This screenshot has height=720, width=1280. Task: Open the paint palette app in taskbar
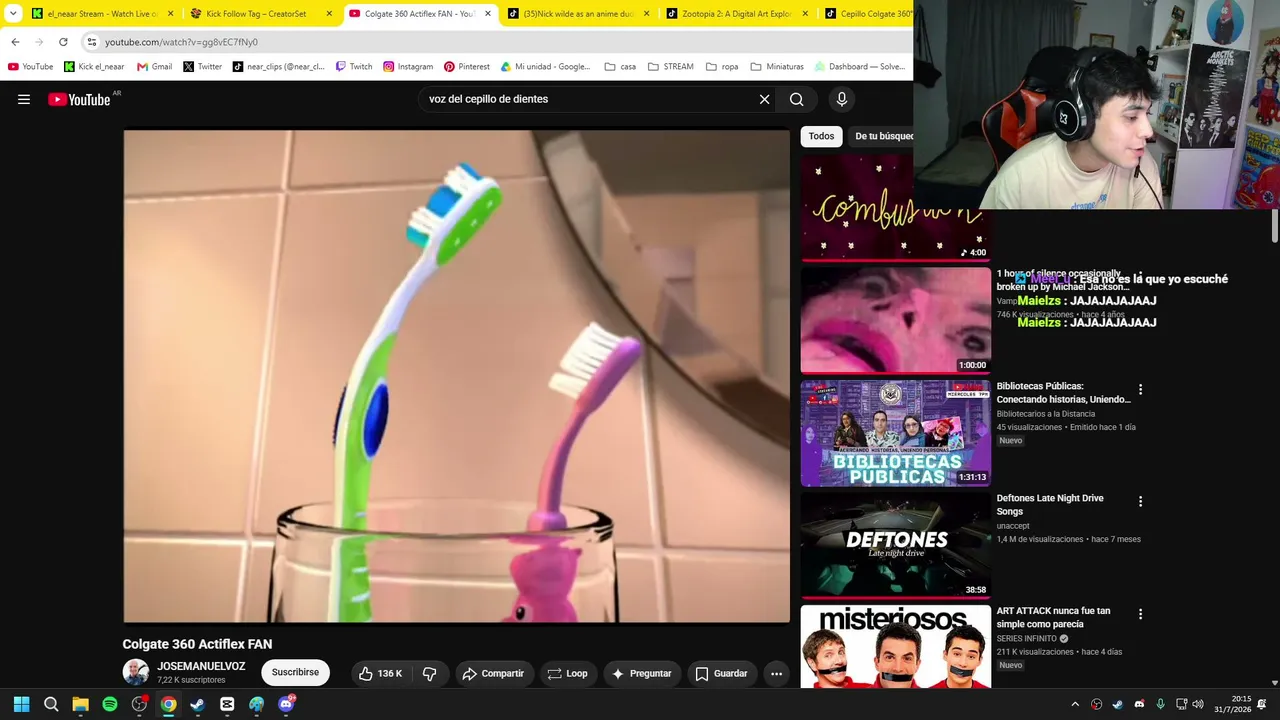pos(257,704)
